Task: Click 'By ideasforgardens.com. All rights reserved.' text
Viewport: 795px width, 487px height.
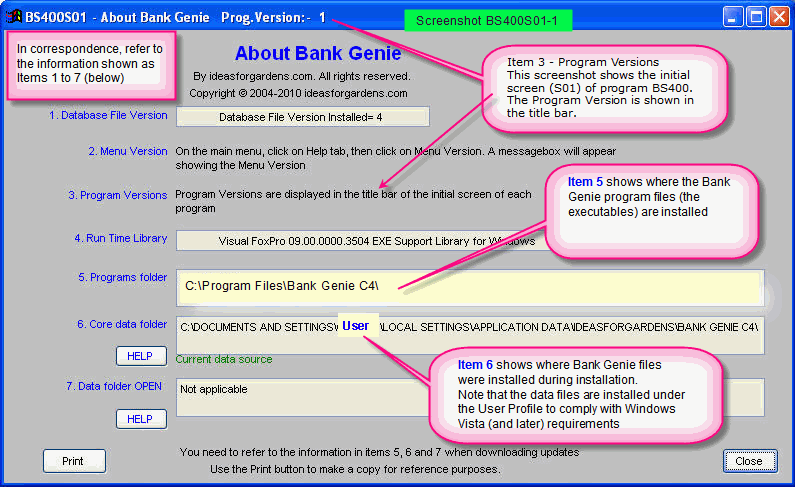Action: pyautogui.click(x=302, y=77)
